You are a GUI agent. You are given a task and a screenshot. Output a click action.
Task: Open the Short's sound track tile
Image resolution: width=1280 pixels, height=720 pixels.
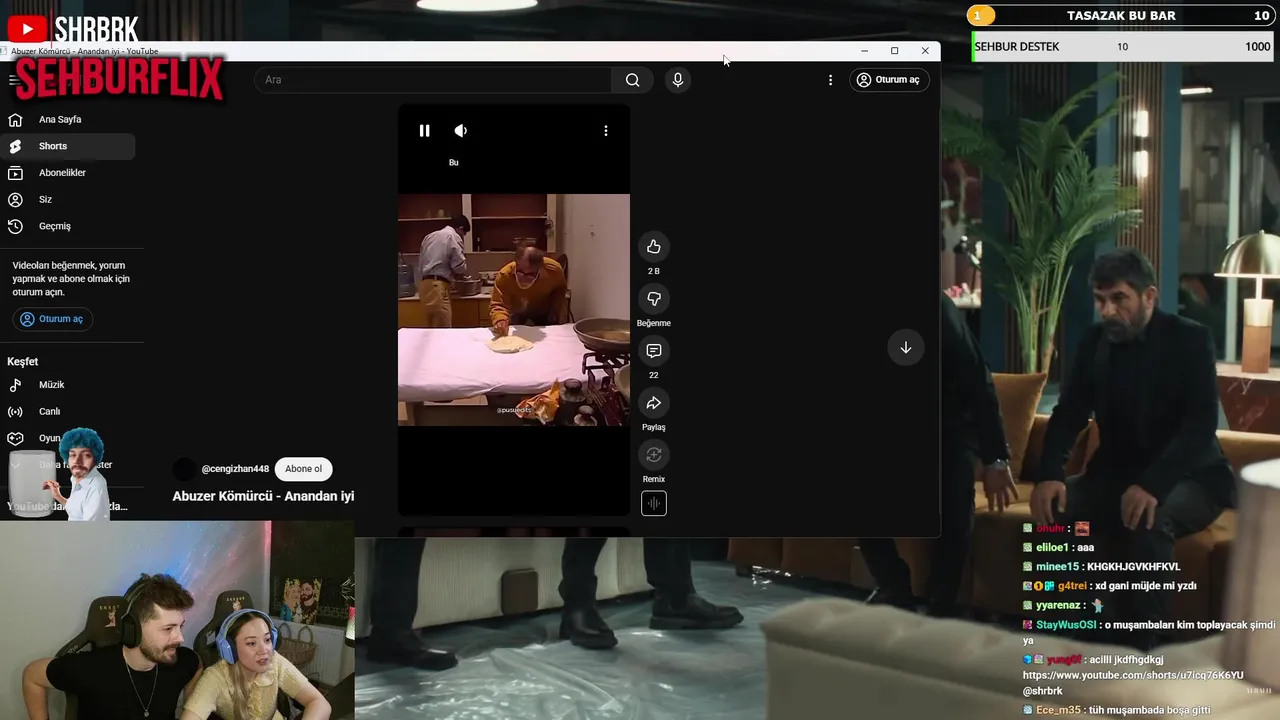pos(654,504)
